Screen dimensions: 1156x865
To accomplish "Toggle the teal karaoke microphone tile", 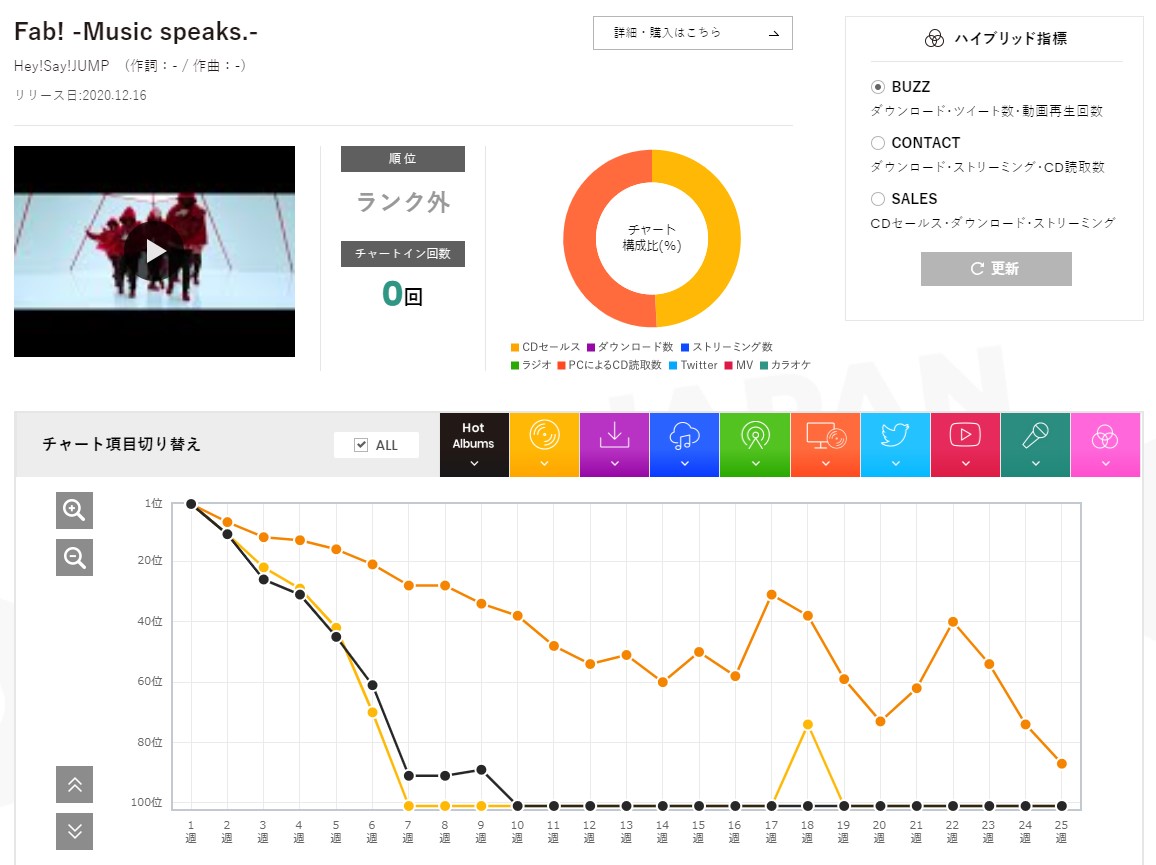I will click(x=1035, y=445).
